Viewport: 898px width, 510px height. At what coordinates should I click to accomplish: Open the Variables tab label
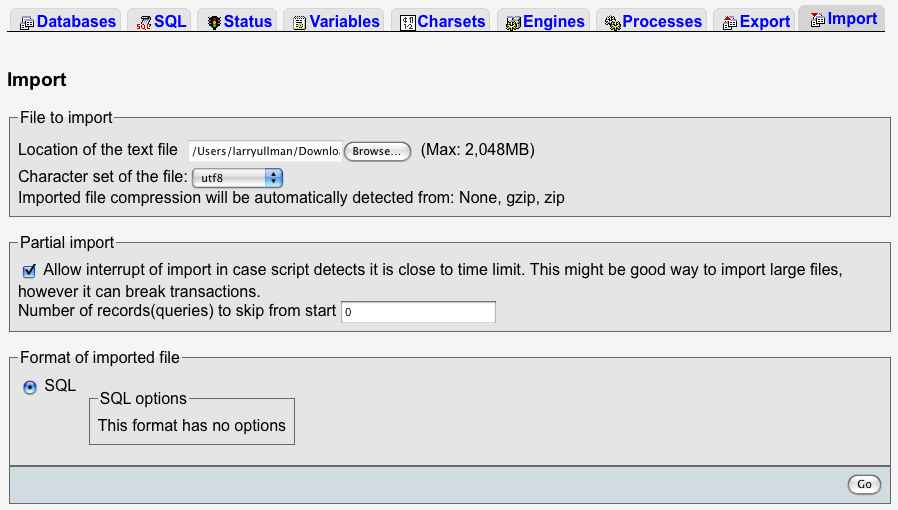[x=344, y=21]
